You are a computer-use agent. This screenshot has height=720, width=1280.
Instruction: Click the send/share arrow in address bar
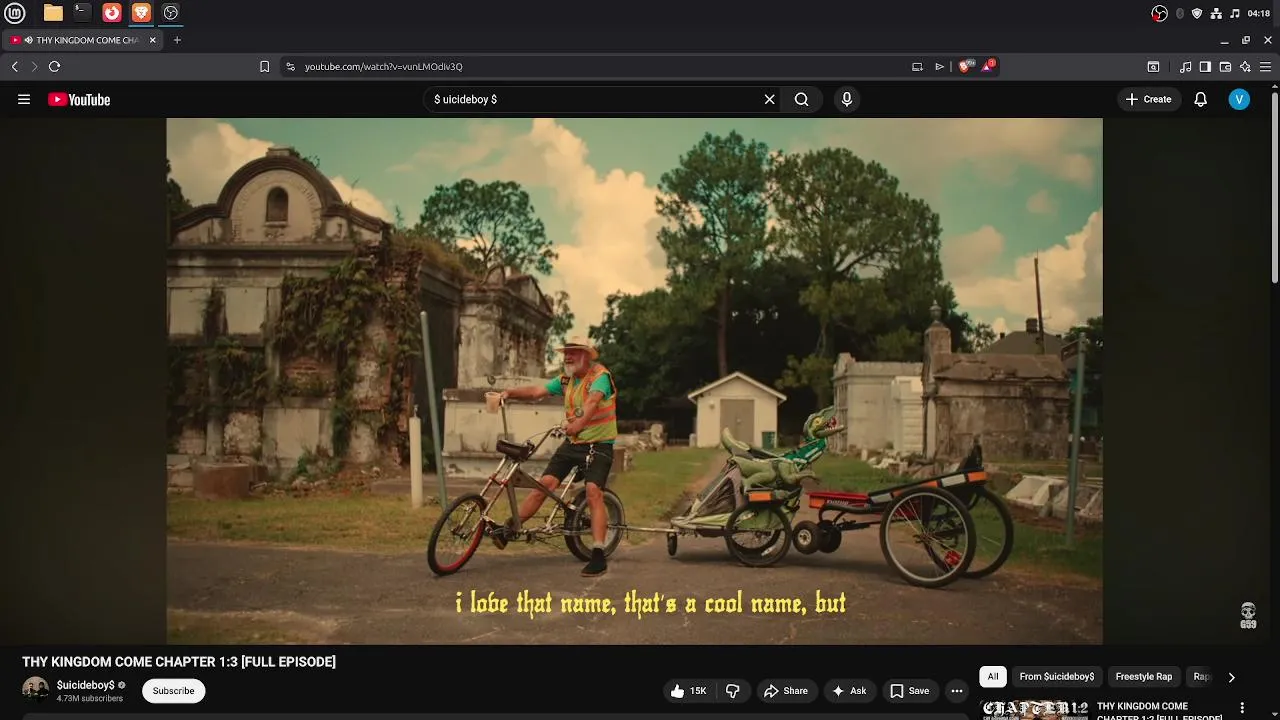[x=939, y=66]
